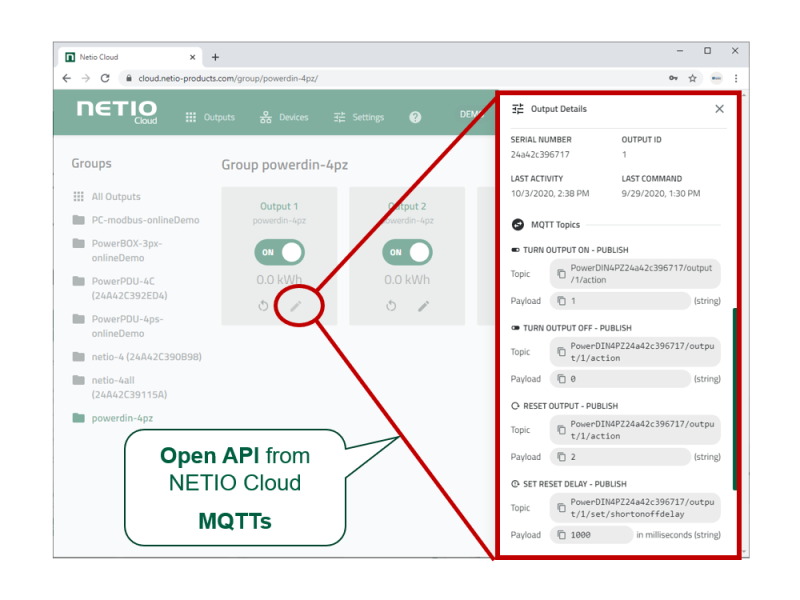This screenshot has width=800, height=600.
Task: Open the browser profile avatar
Action: point(716,78)
